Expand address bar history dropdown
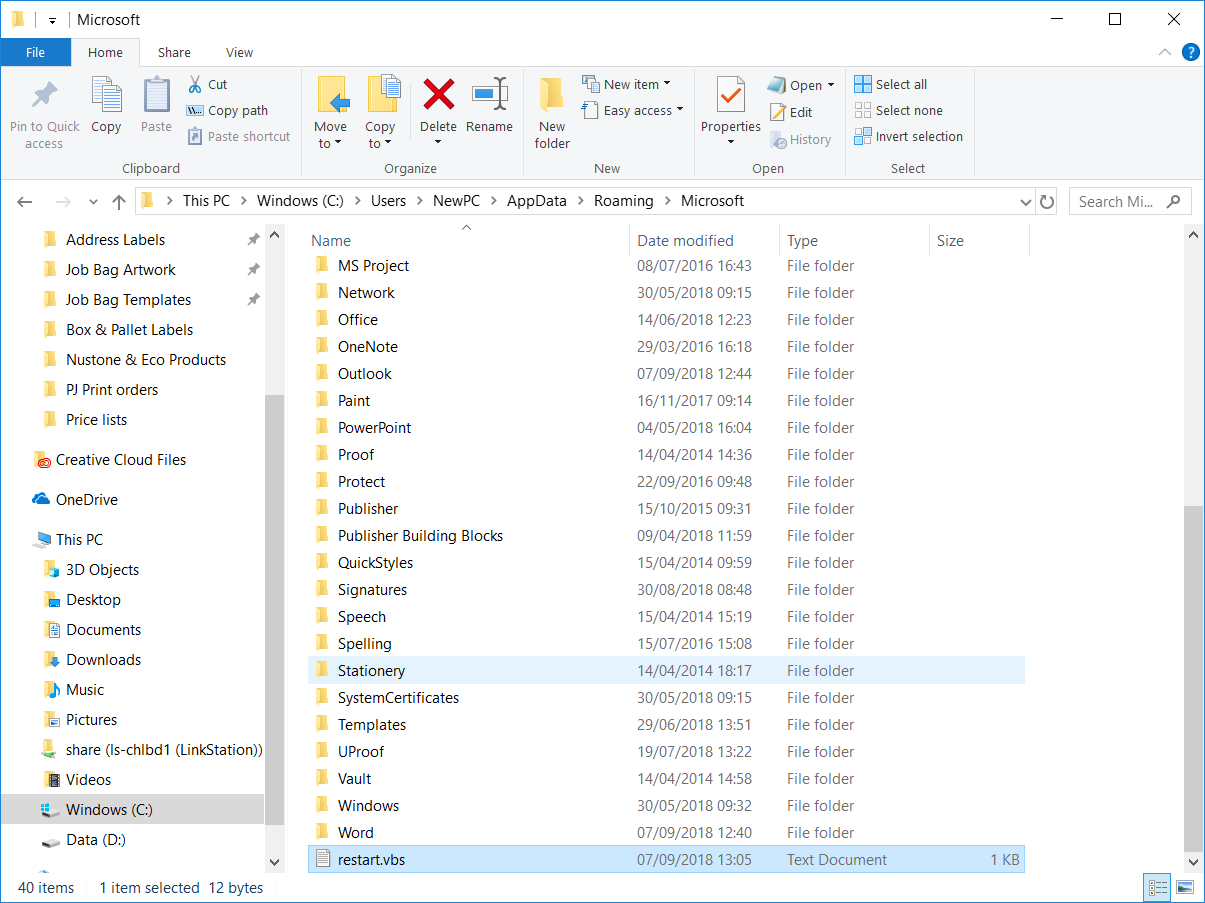This screenshot has width=1205, height=903. pos(1025,201)
